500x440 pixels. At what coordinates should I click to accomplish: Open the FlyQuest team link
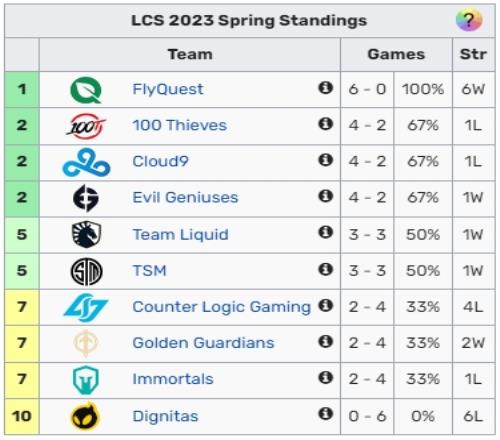168,89
